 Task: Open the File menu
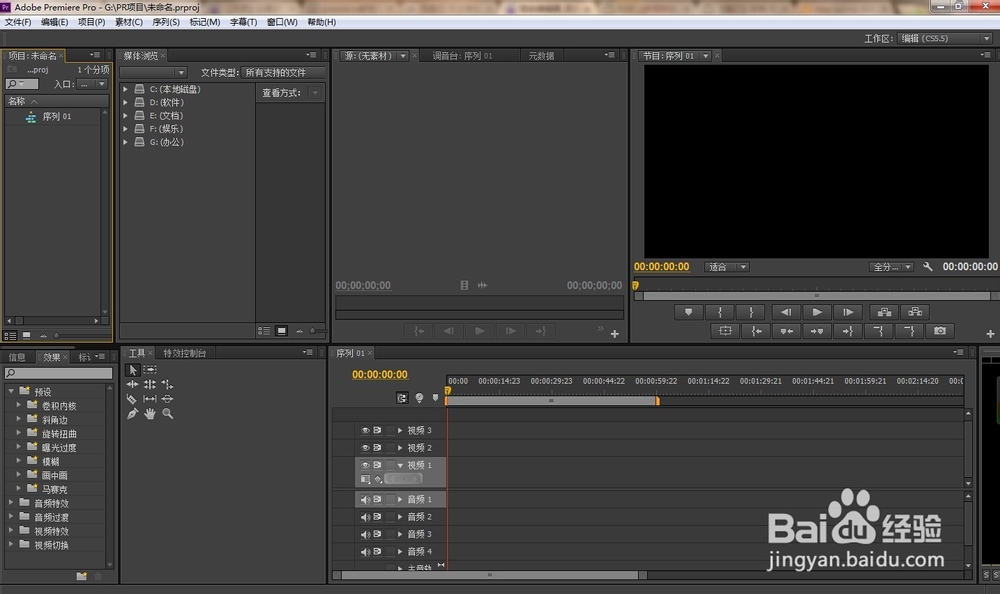pyautogui.click(x=18, y=22)
